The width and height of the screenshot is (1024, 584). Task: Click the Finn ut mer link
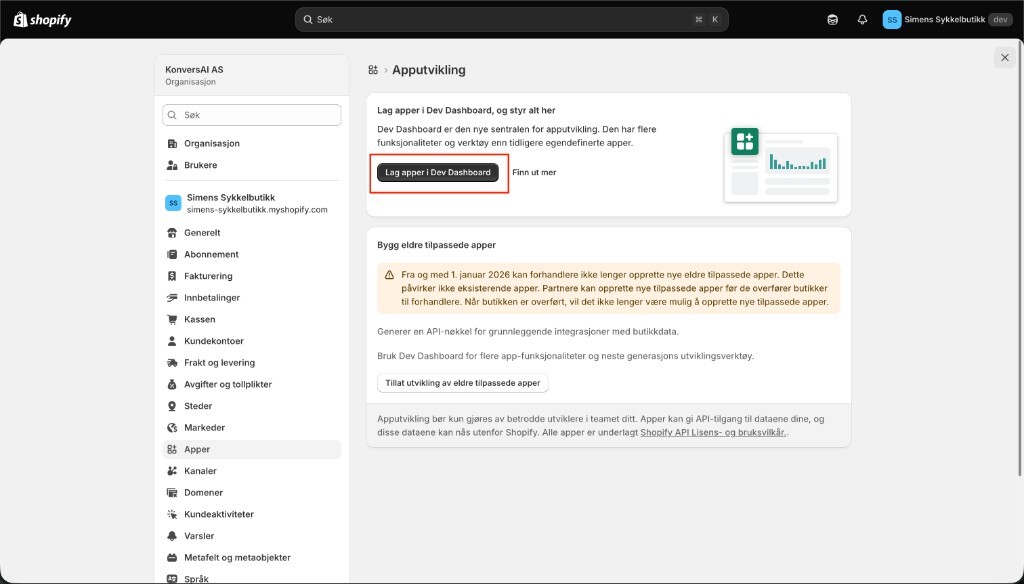coord(534,172)
